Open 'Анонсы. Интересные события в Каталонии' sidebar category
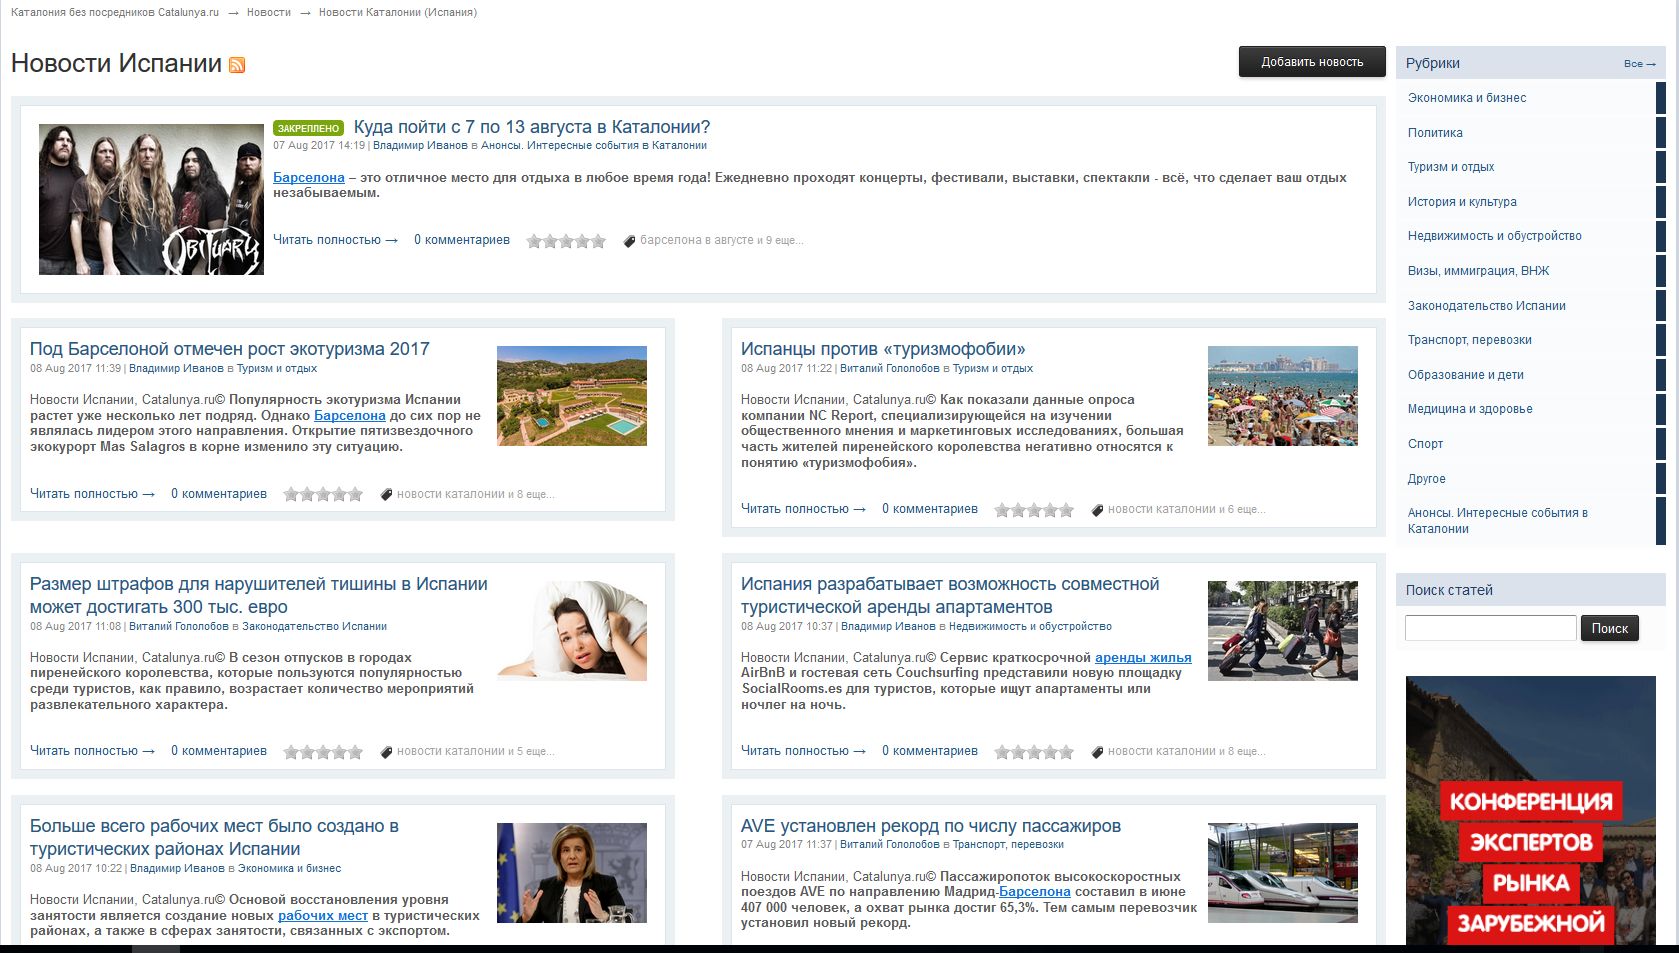The height and width of the screenshot is (953, 1679). click(1498, 521)
